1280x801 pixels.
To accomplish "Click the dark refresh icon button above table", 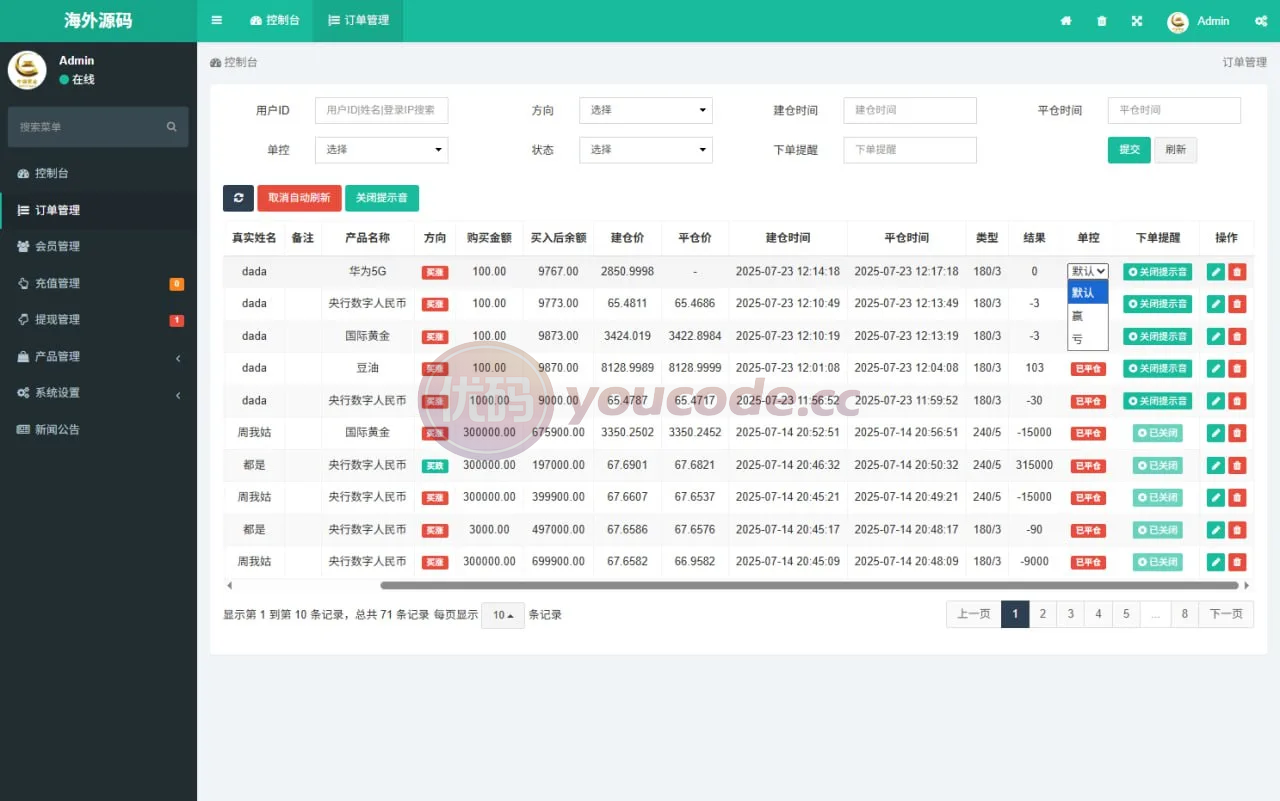I will click(x=238, y=198).
